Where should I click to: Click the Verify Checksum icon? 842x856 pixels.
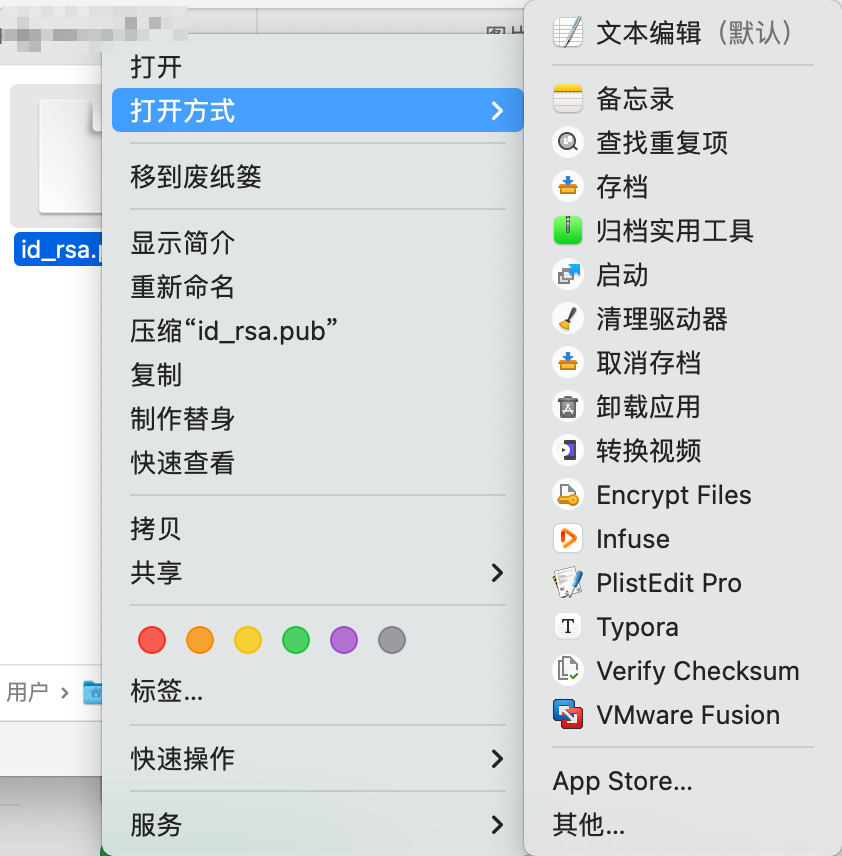click(x=568, y=670)
